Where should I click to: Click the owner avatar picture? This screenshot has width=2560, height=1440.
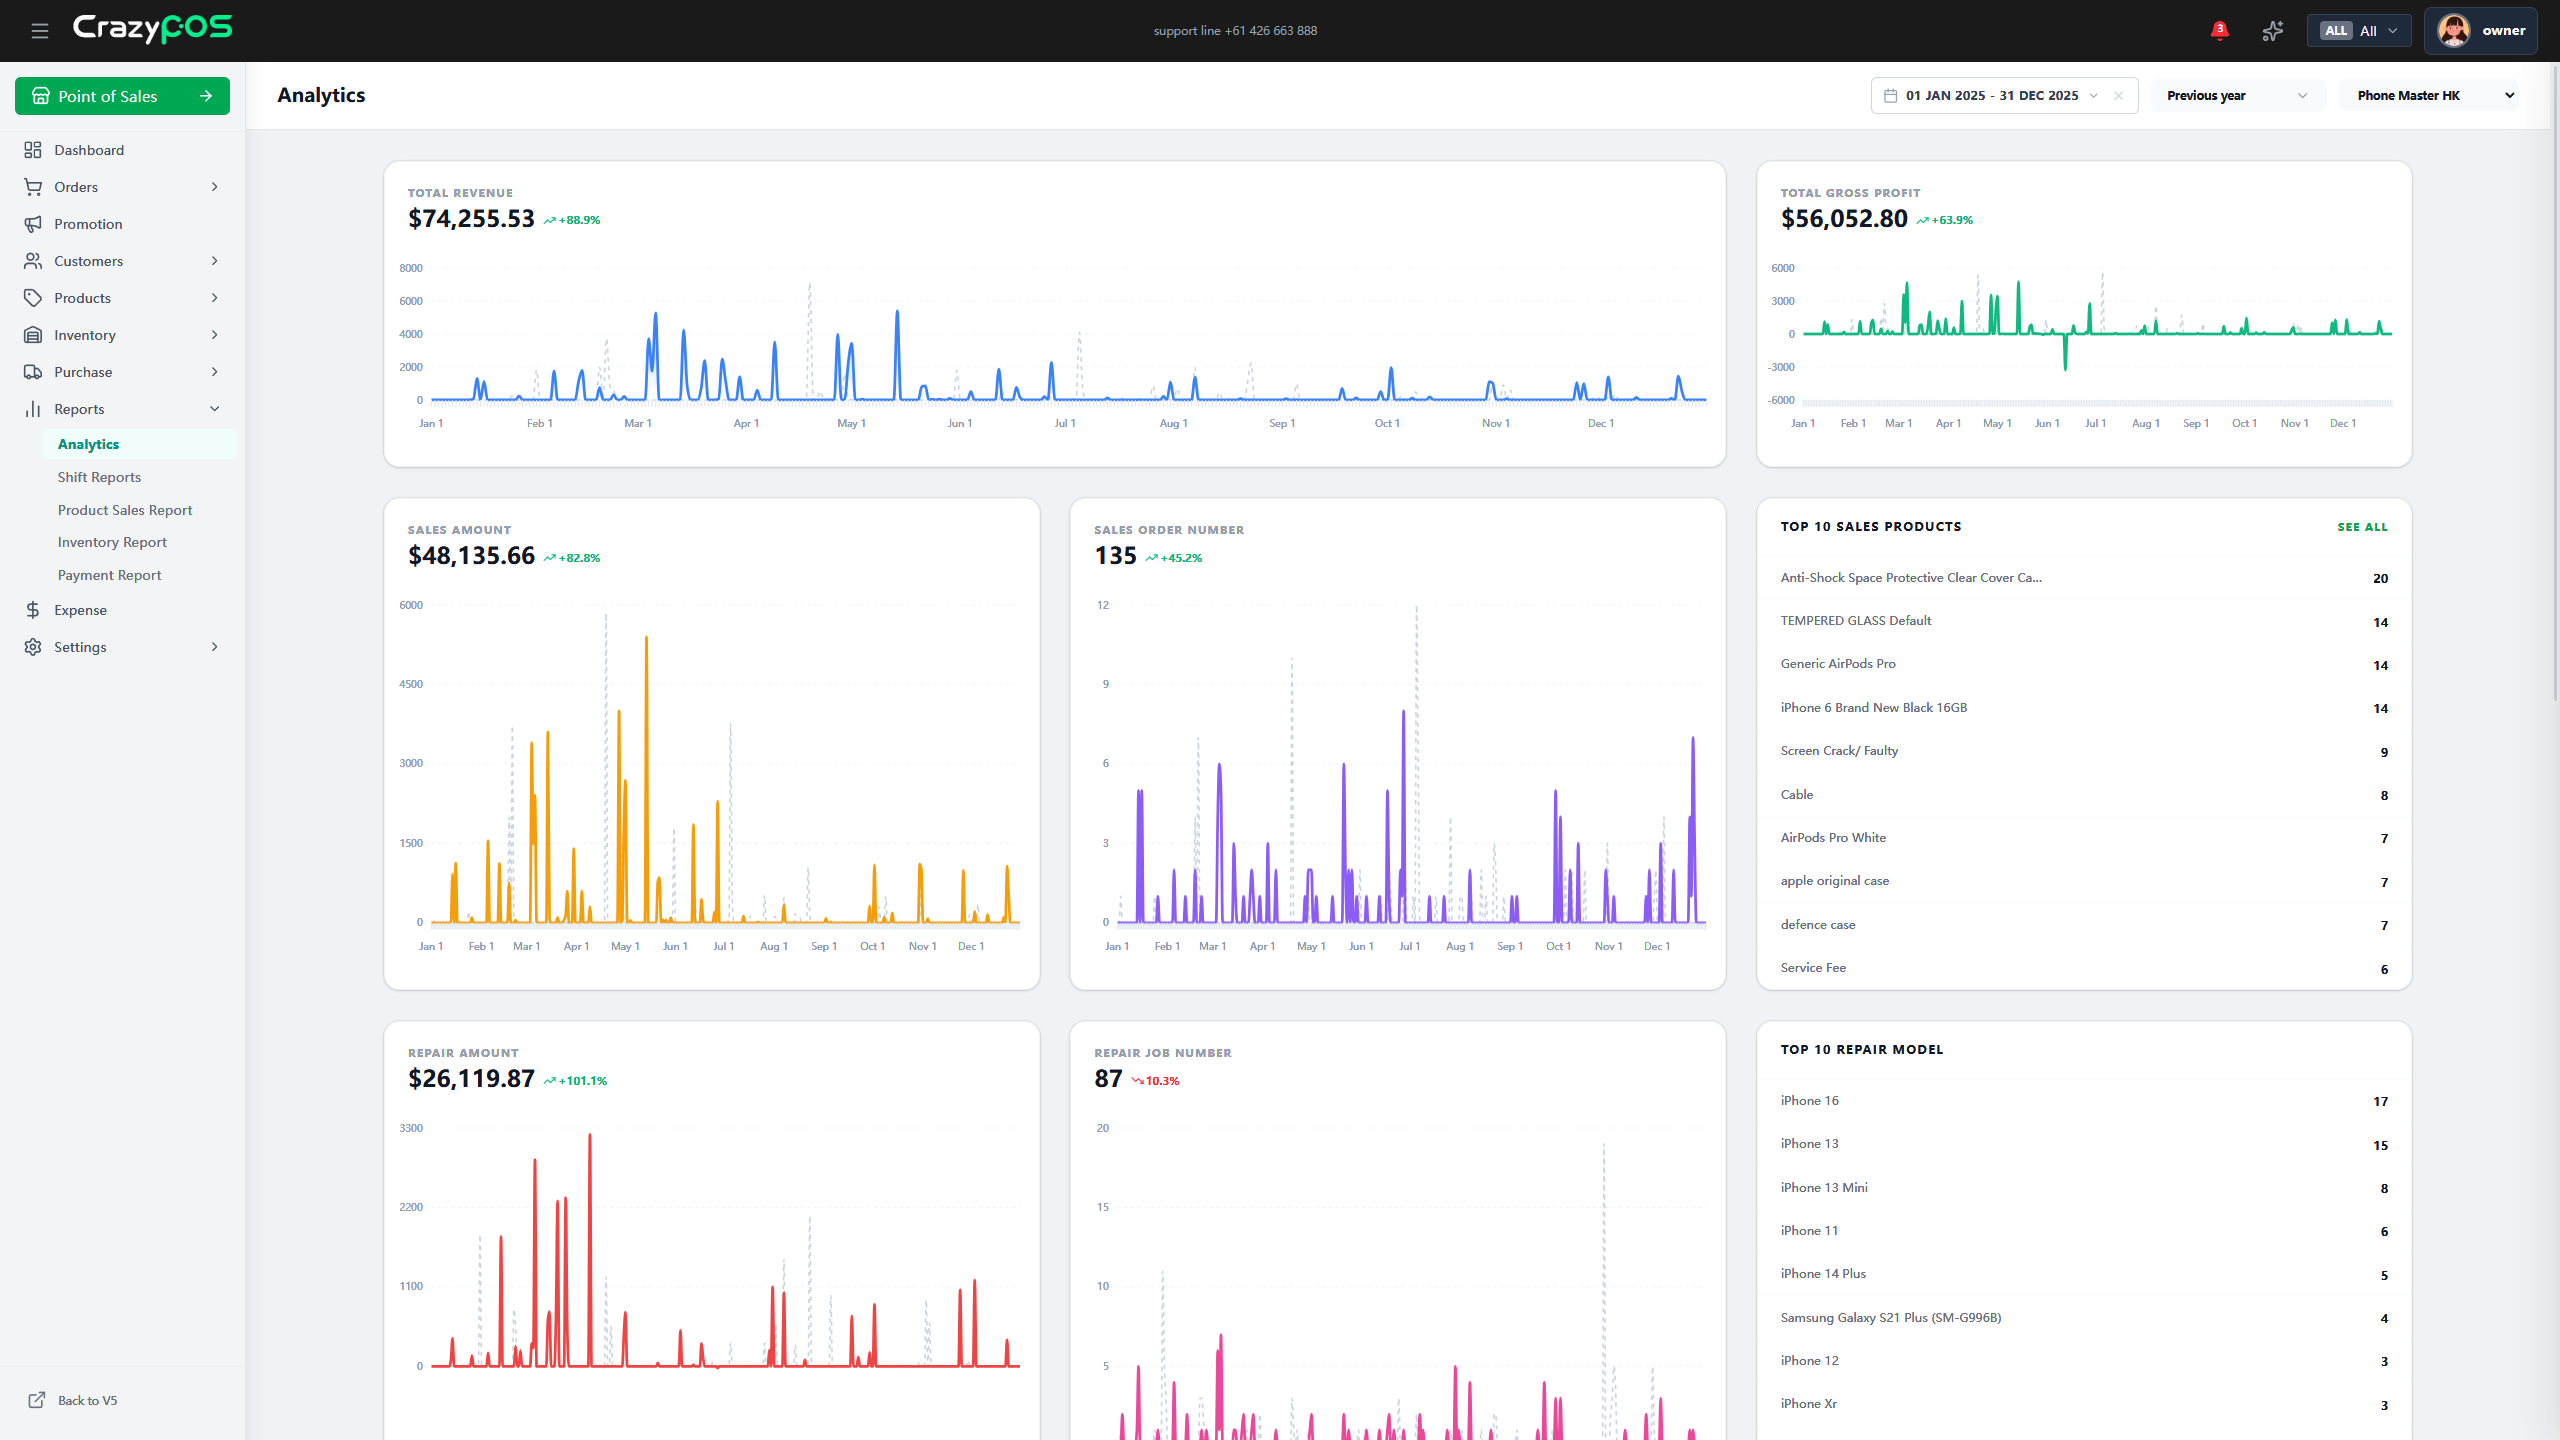(2454, 31)
